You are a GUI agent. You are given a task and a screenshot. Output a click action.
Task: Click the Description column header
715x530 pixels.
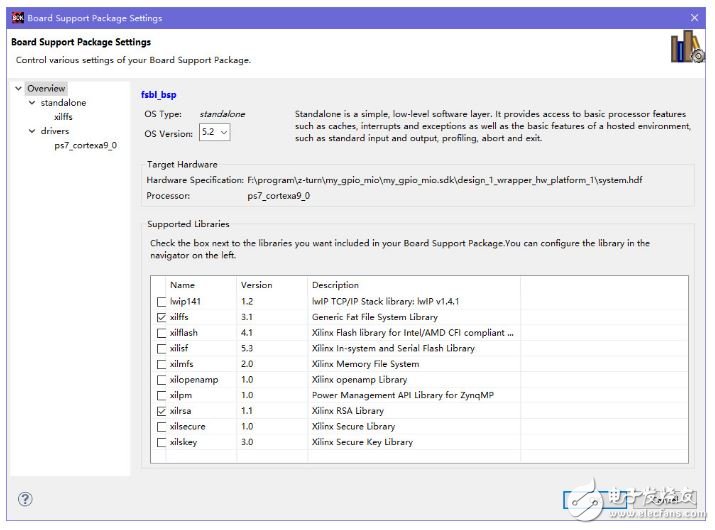(x=335, y=285)
